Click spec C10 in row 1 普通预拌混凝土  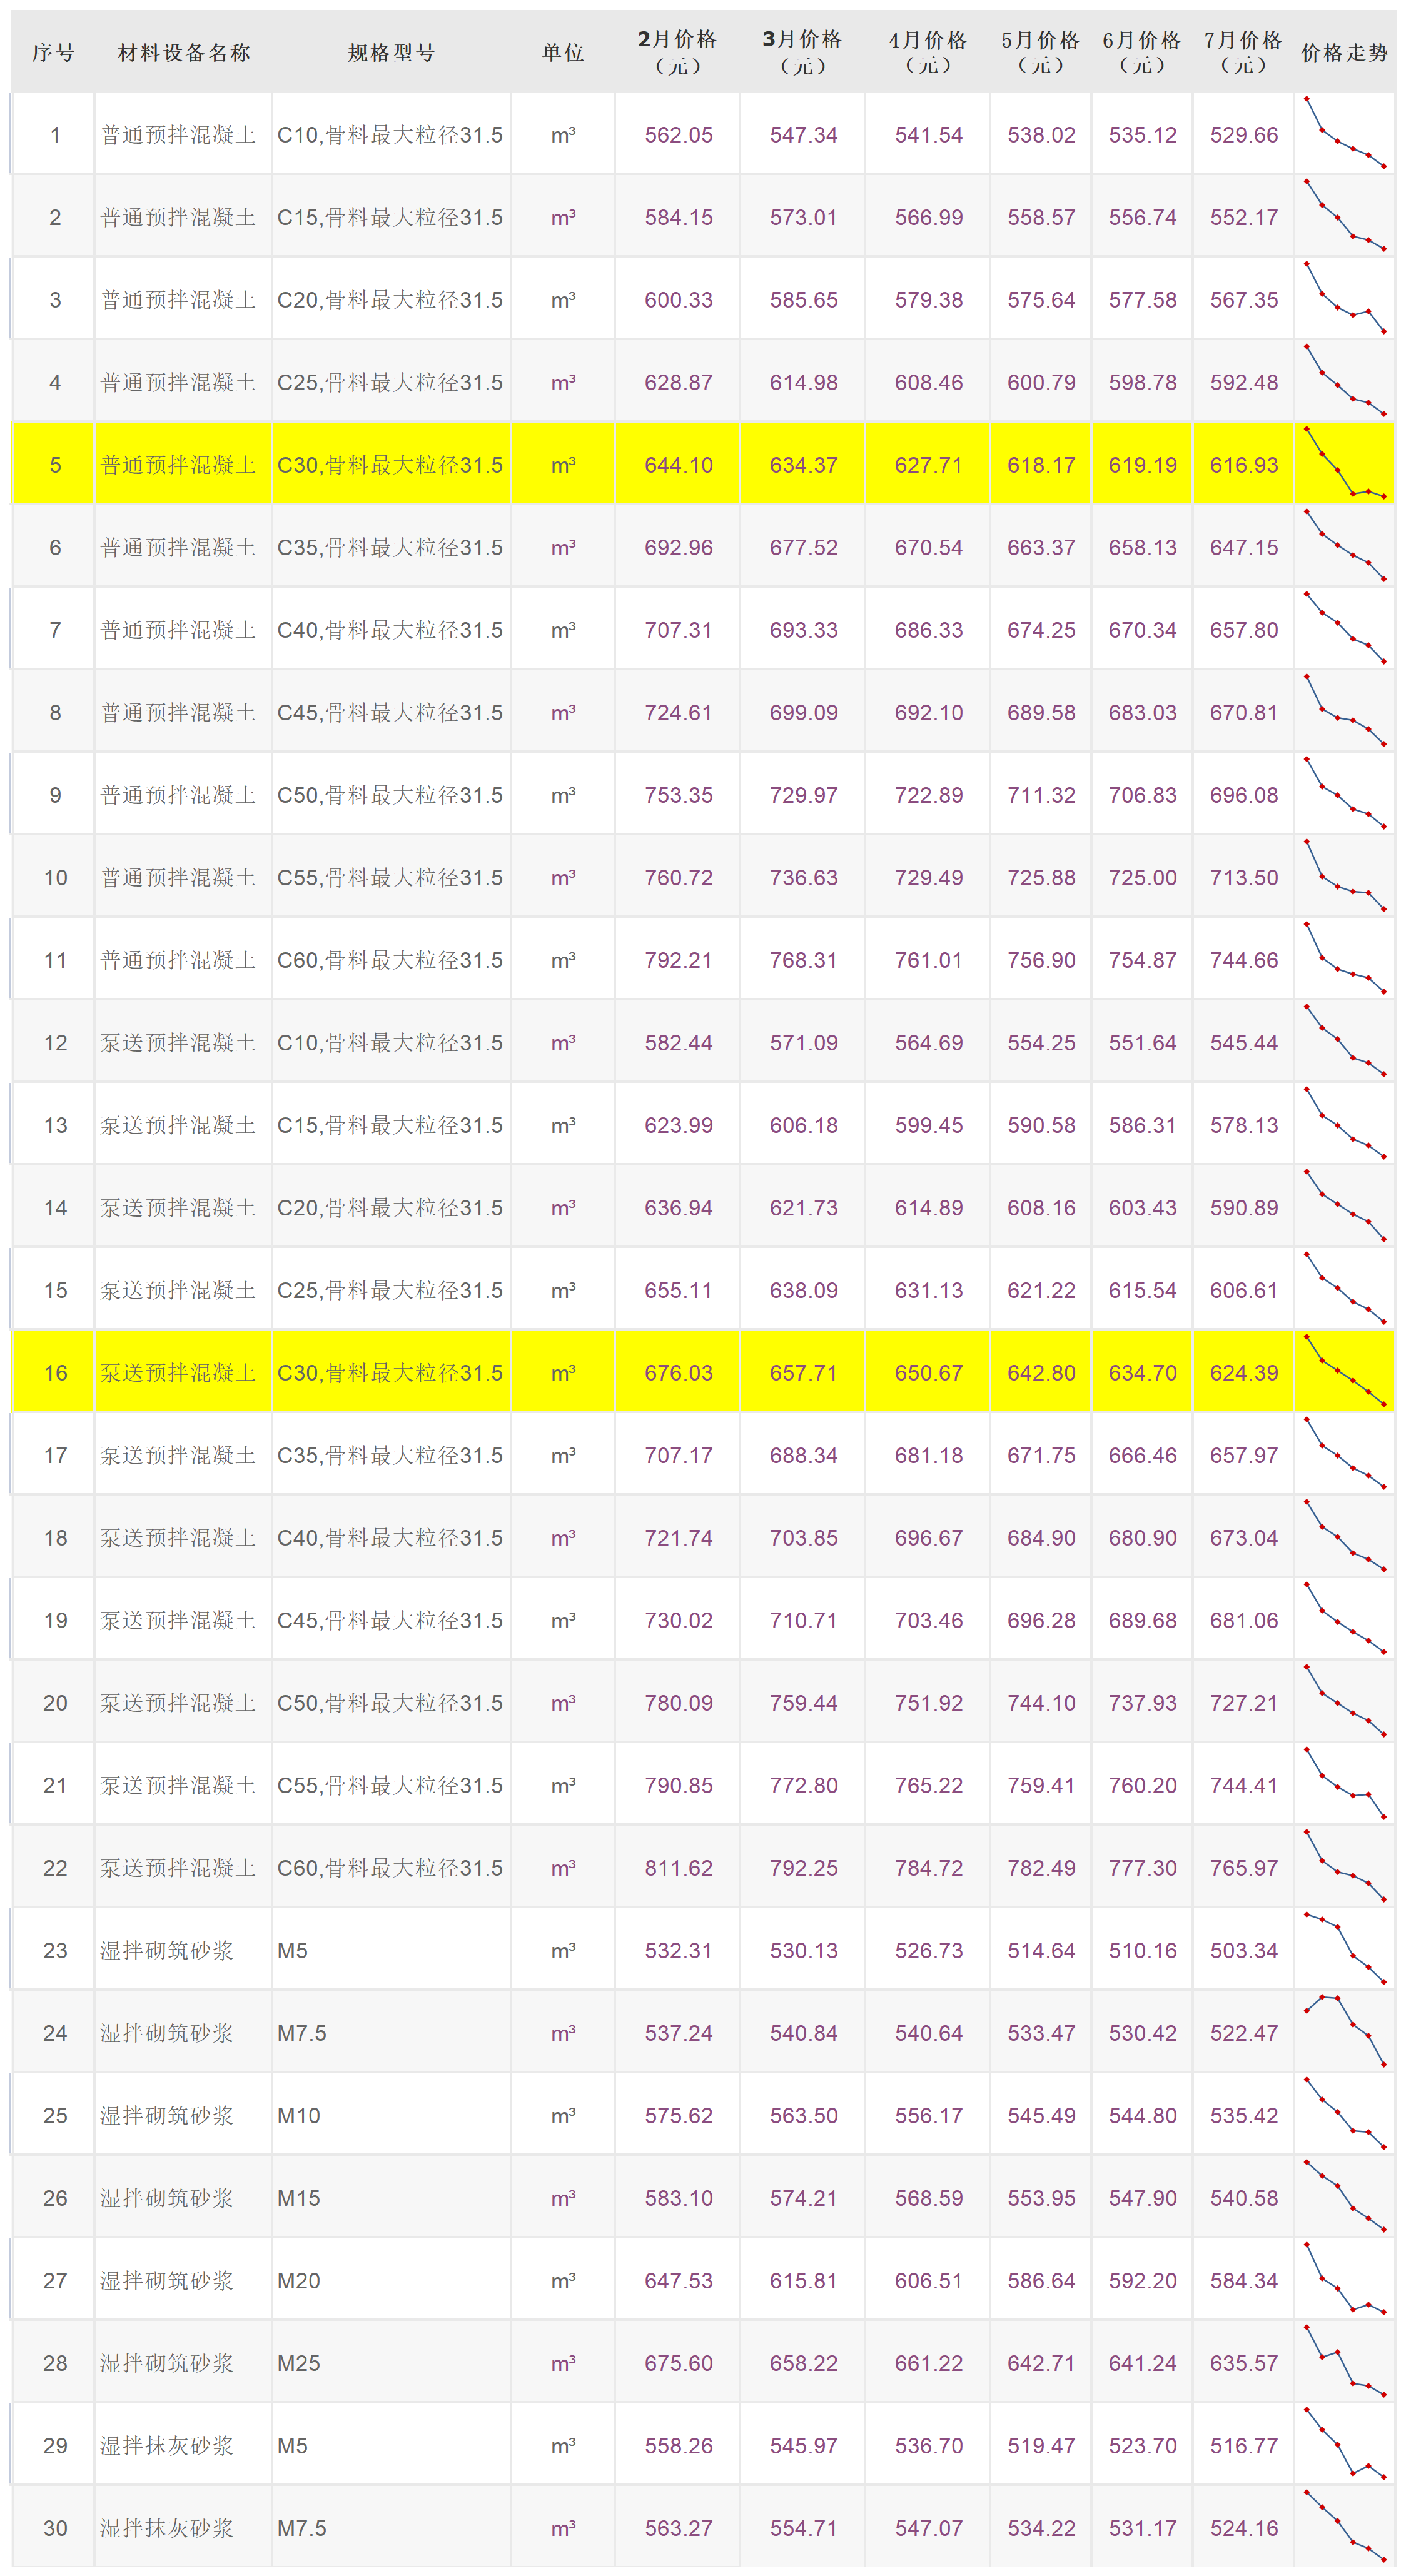click(390, 135)
